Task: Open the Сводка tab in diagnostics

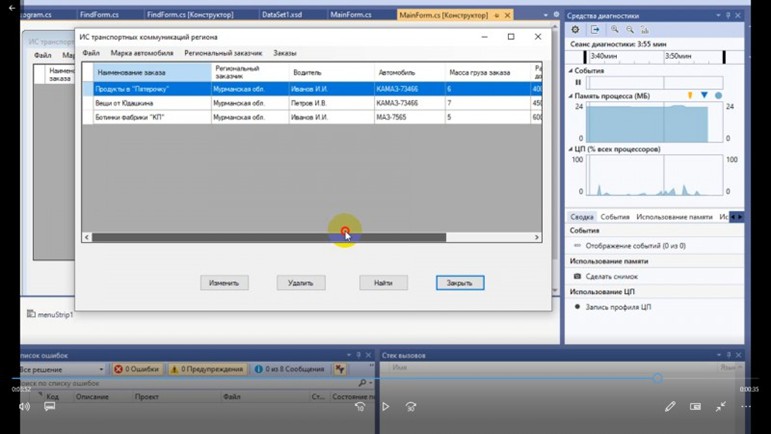Action: 582,217
